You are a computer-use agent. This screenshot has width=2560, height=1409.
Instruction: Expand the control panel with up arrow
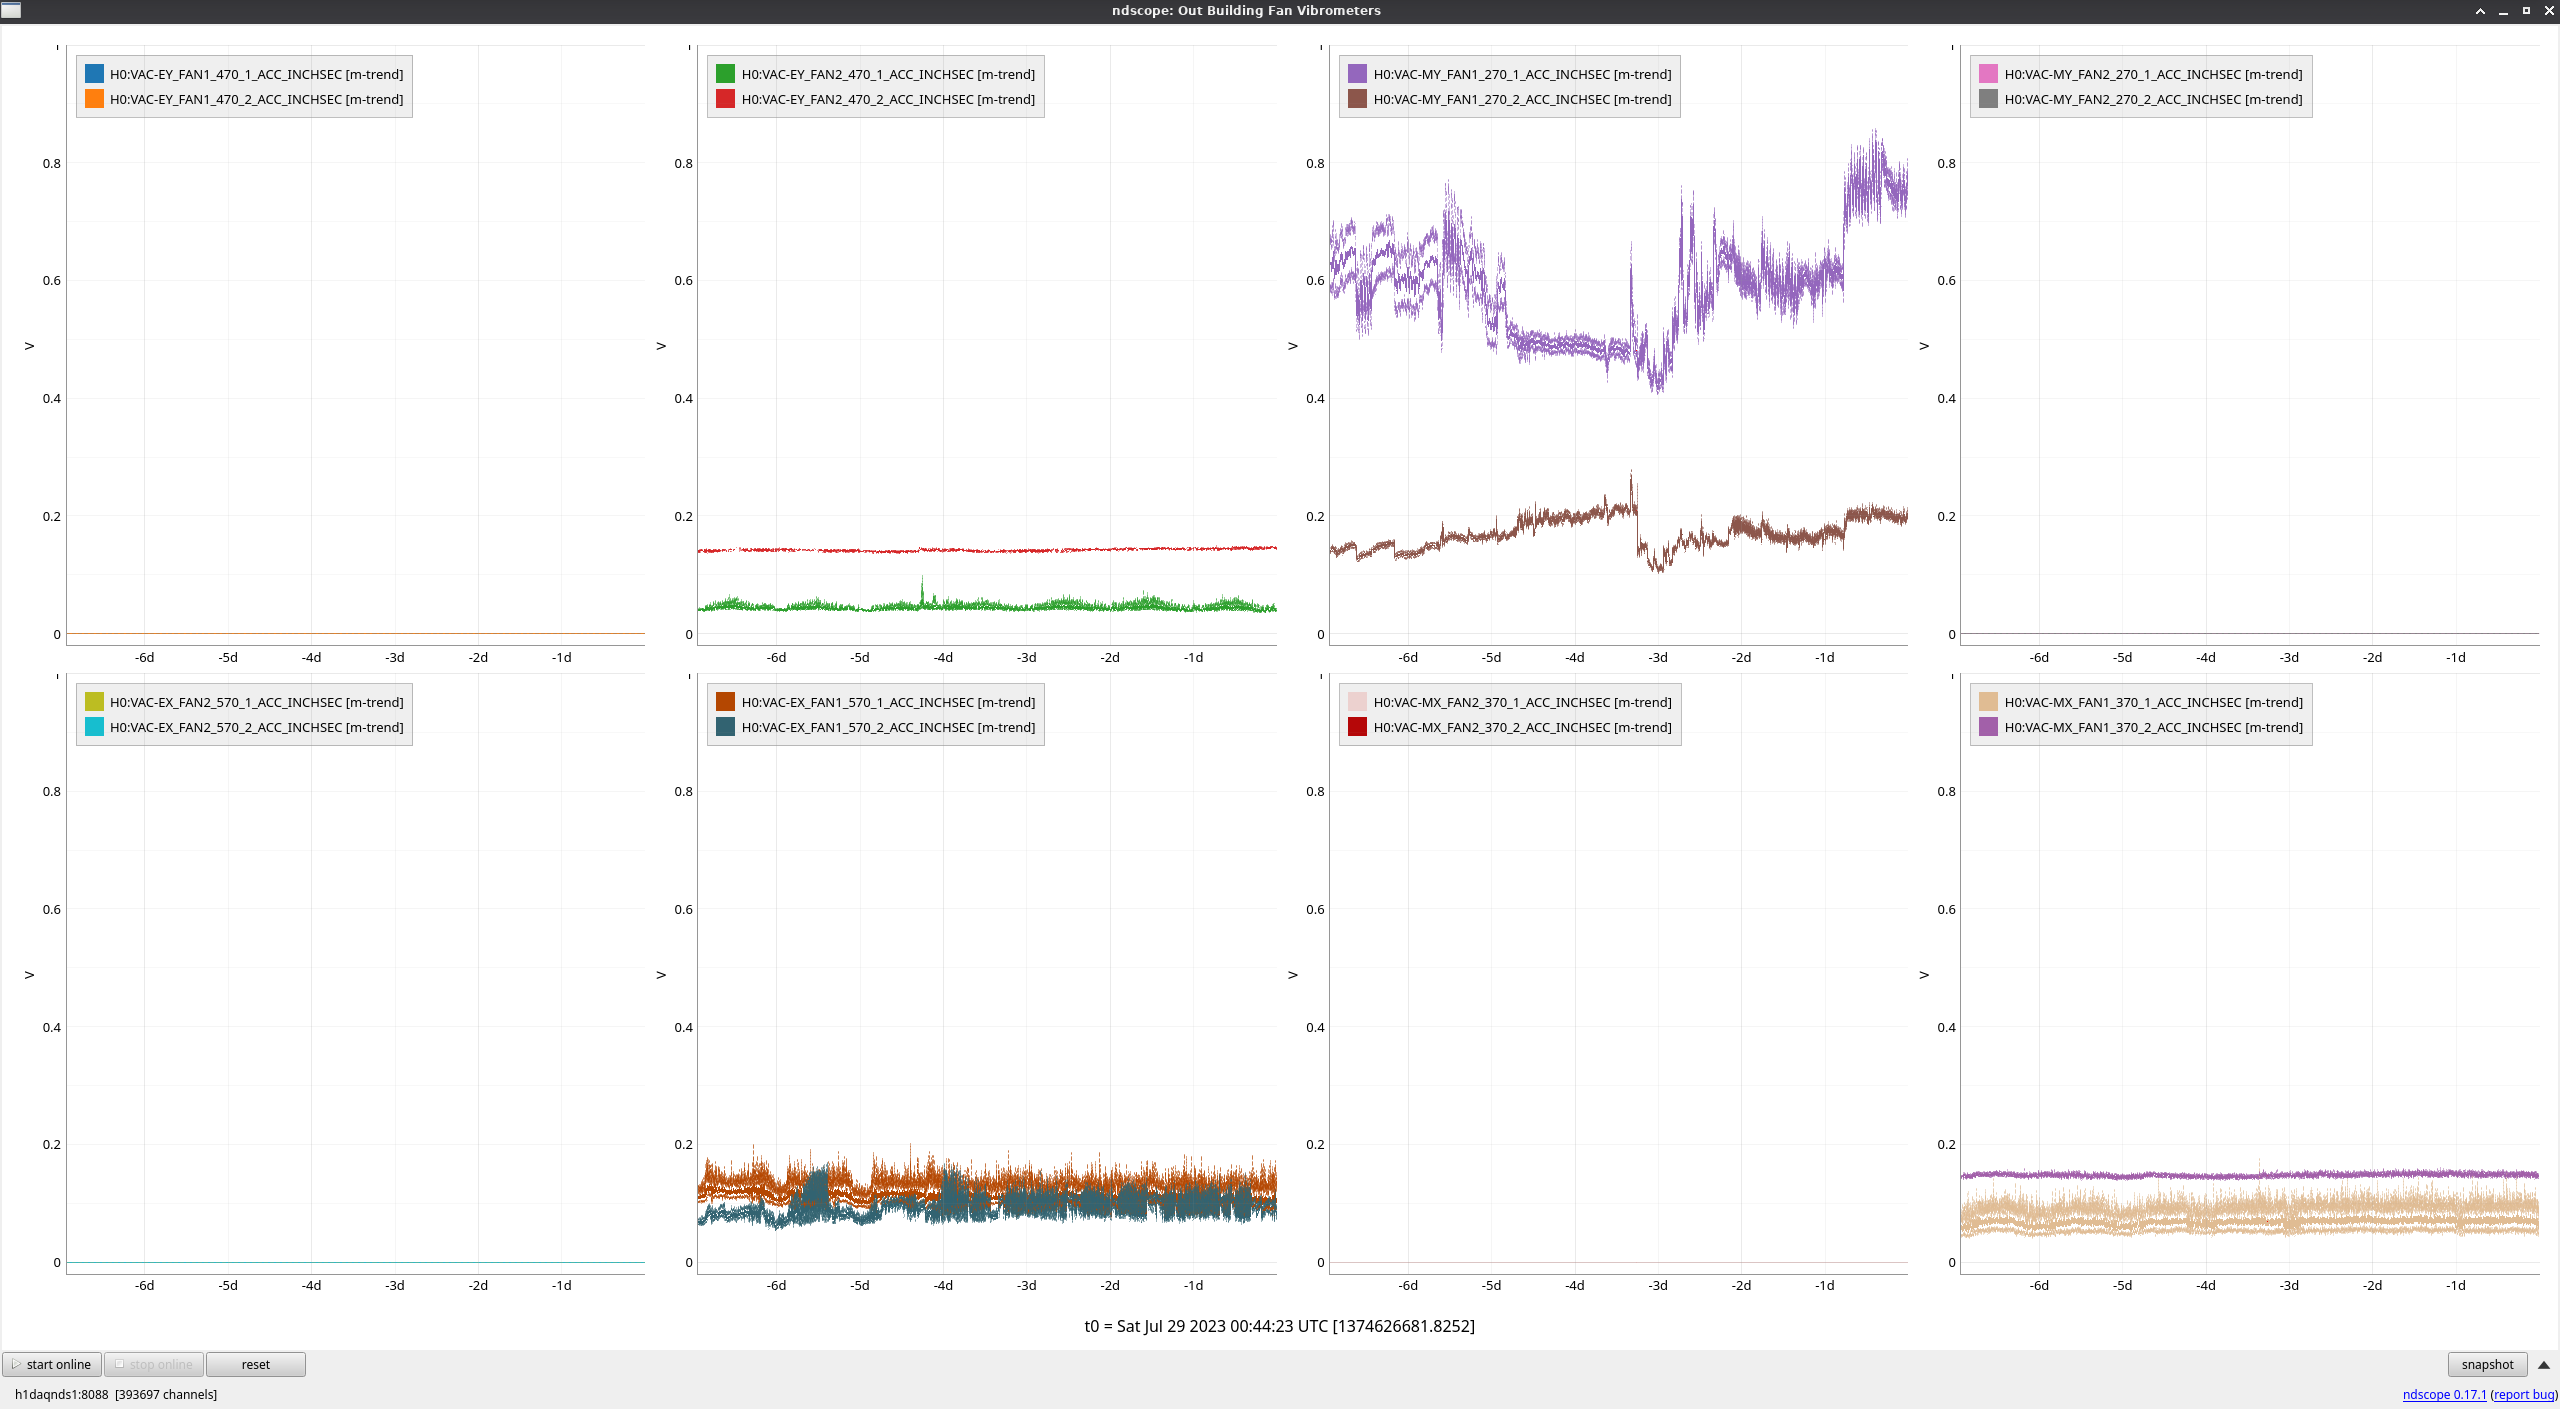pyautogui.click(x=2544, y=1365)
